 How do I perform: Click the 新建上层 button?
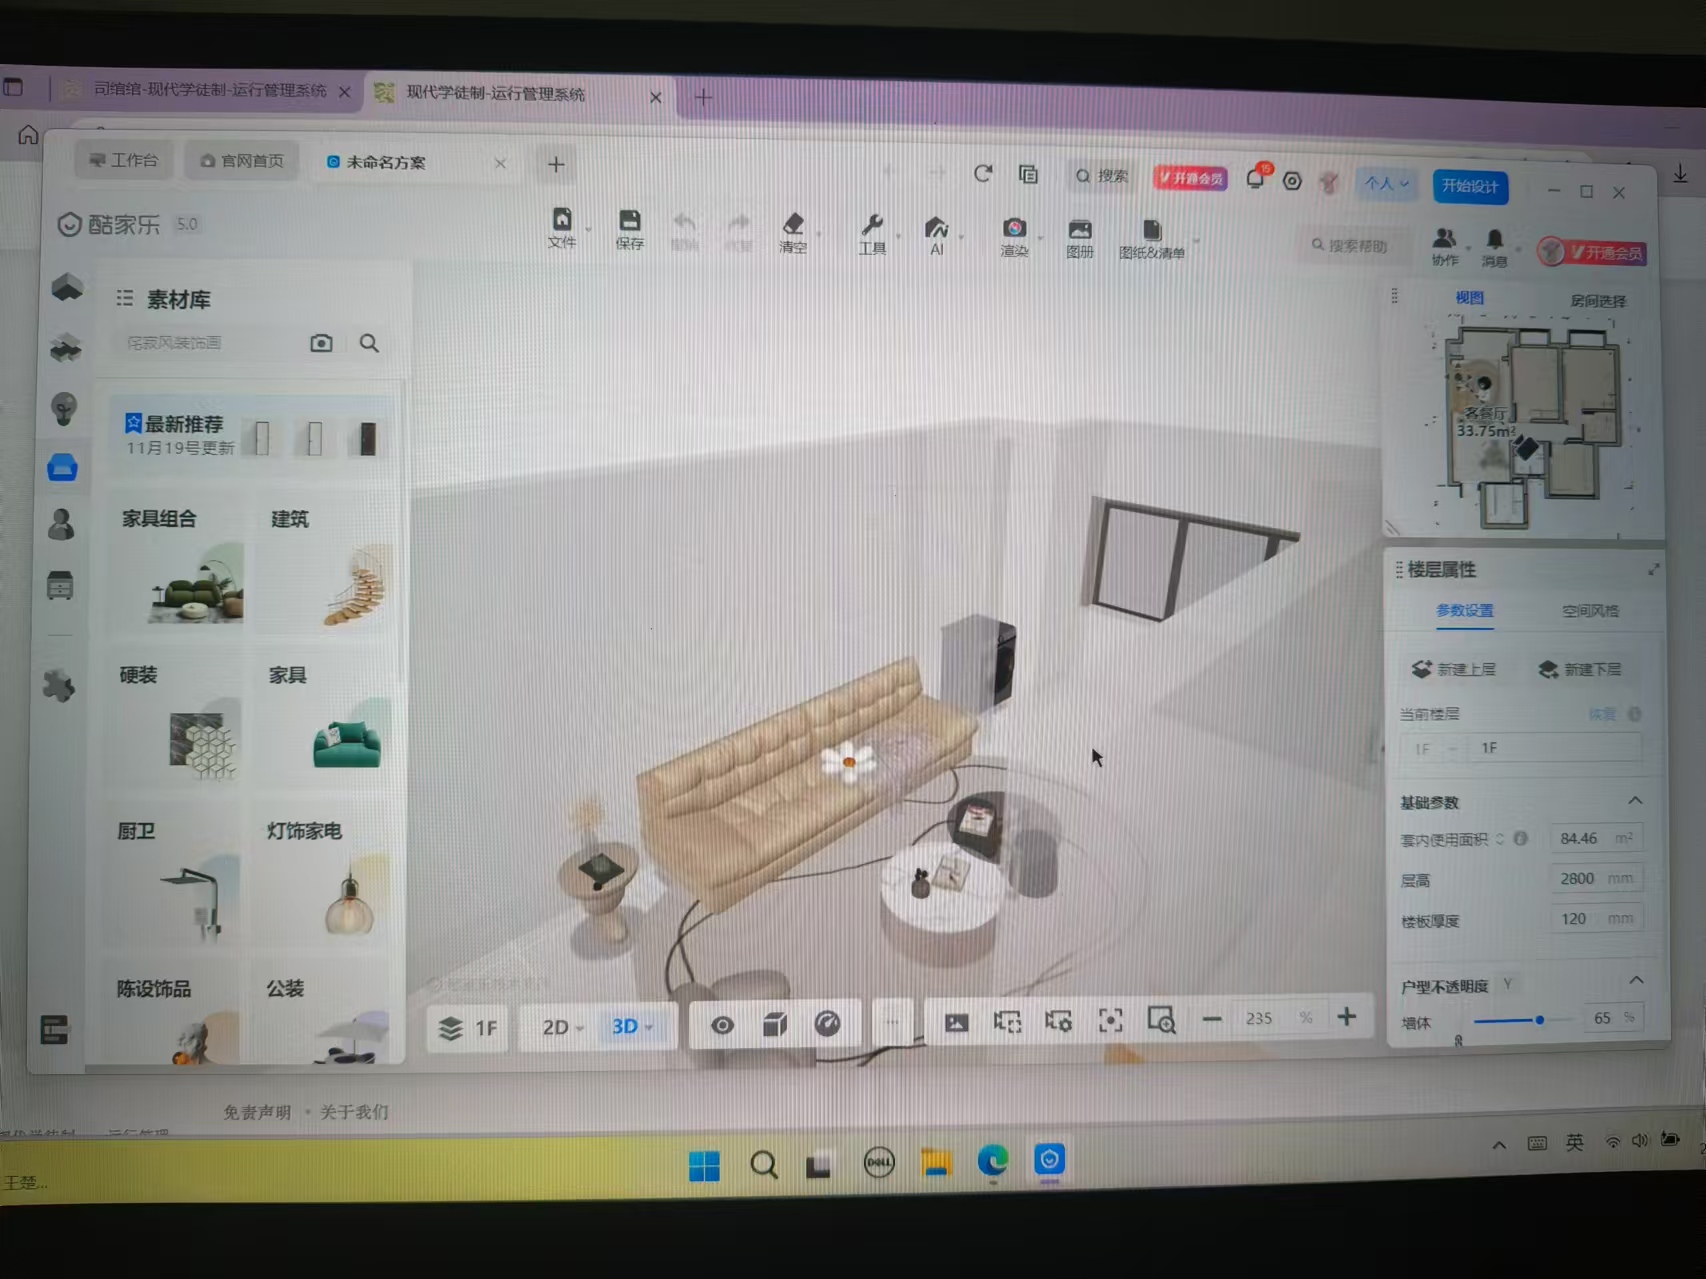click(1454, 669)
